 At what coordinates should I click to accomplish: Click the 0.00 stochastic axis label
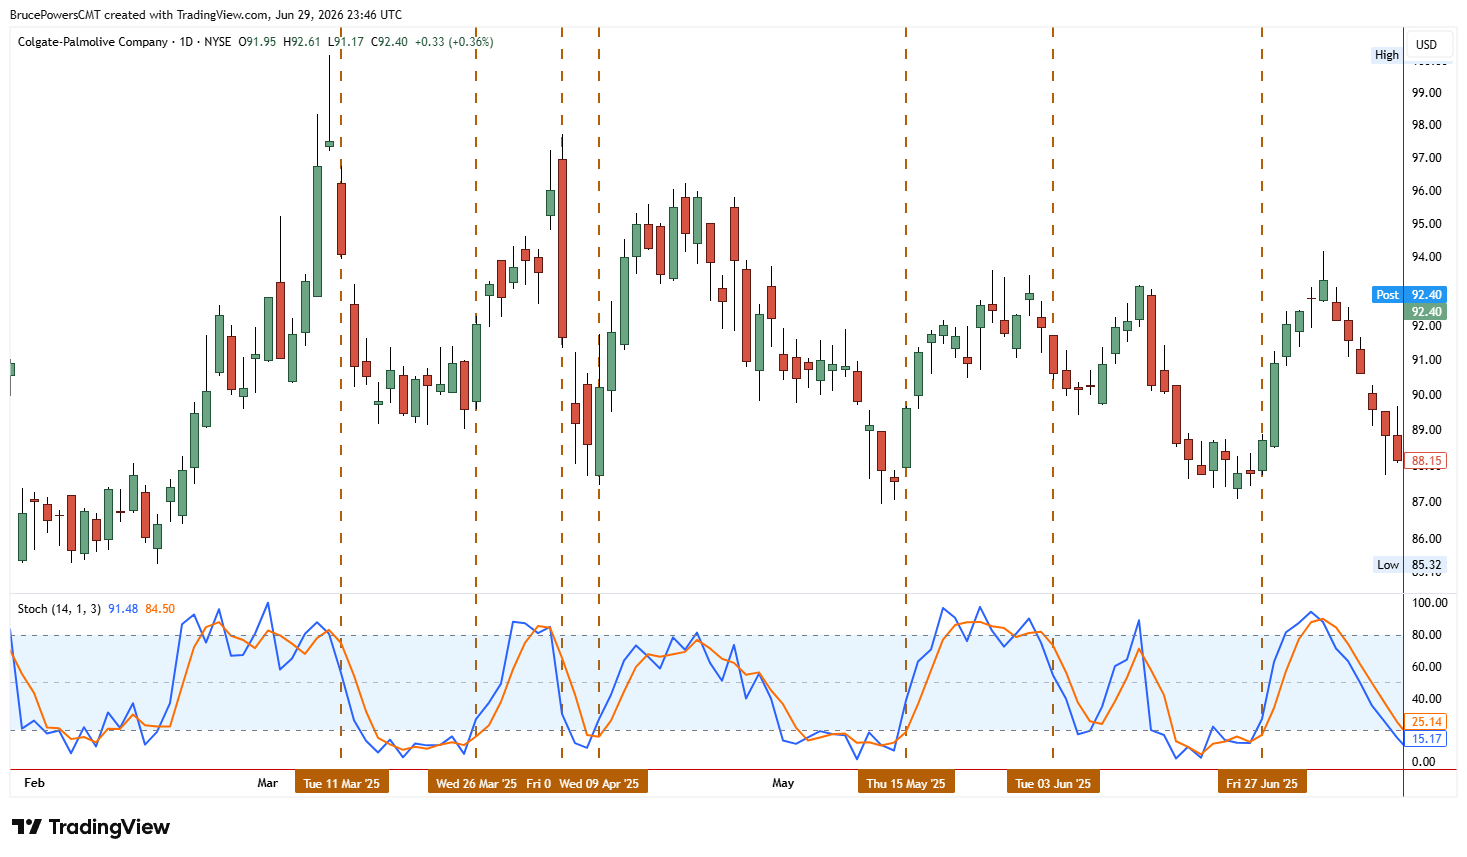1423,762
